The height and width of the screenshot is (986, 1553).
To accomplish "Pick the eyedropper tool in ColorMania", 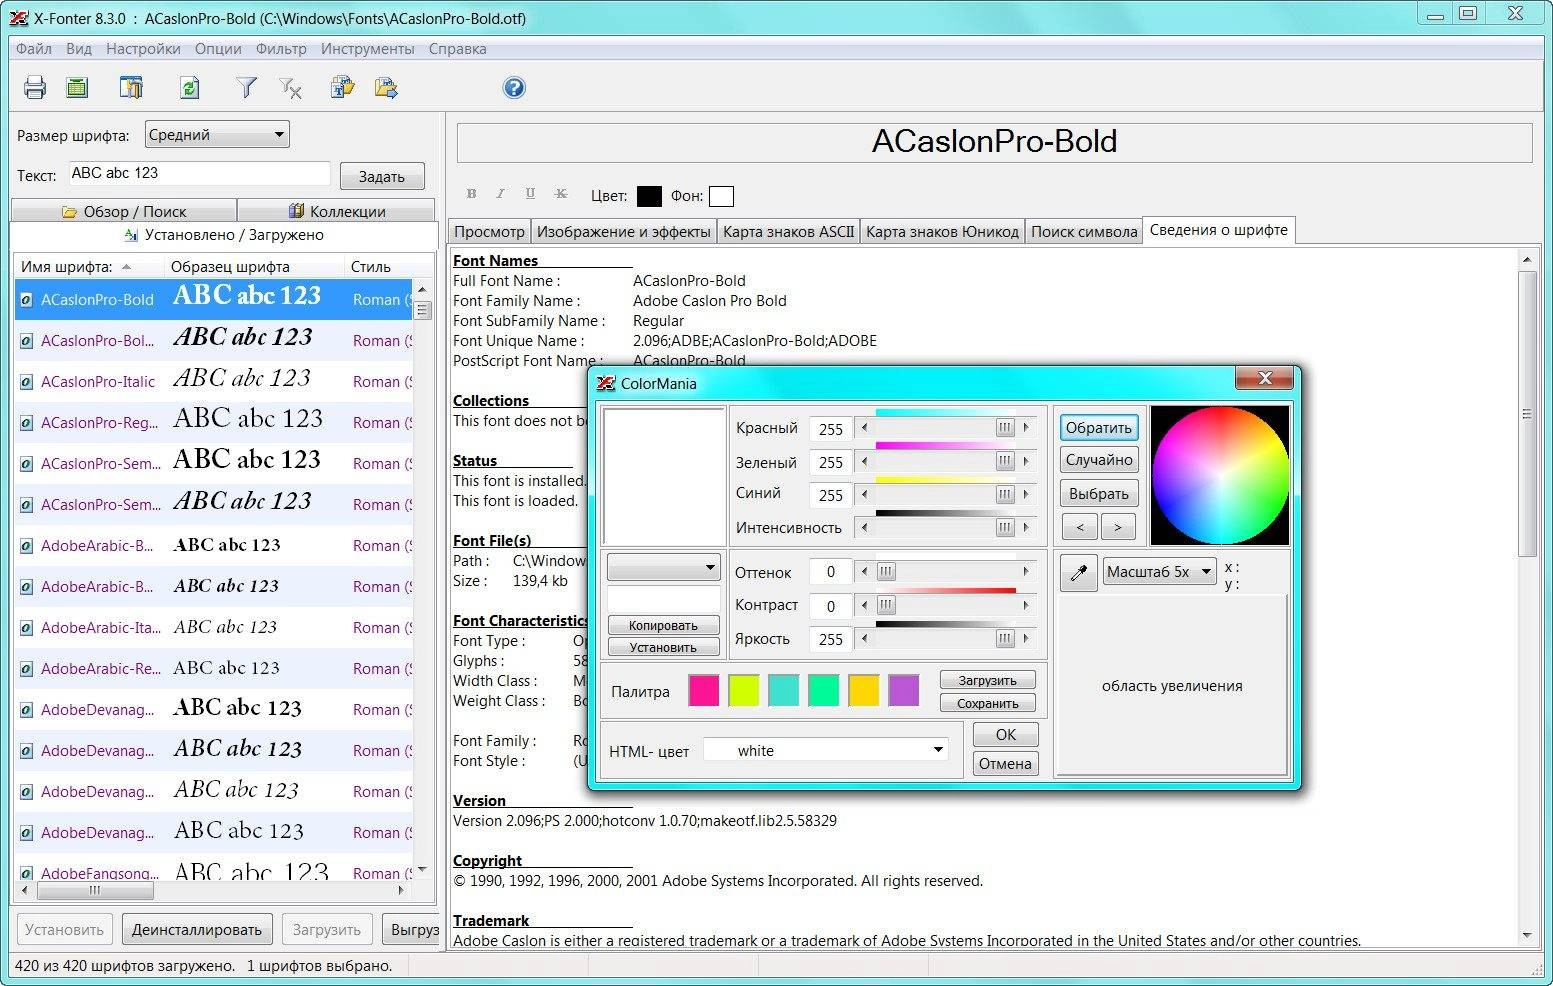I will point(1079,573).
